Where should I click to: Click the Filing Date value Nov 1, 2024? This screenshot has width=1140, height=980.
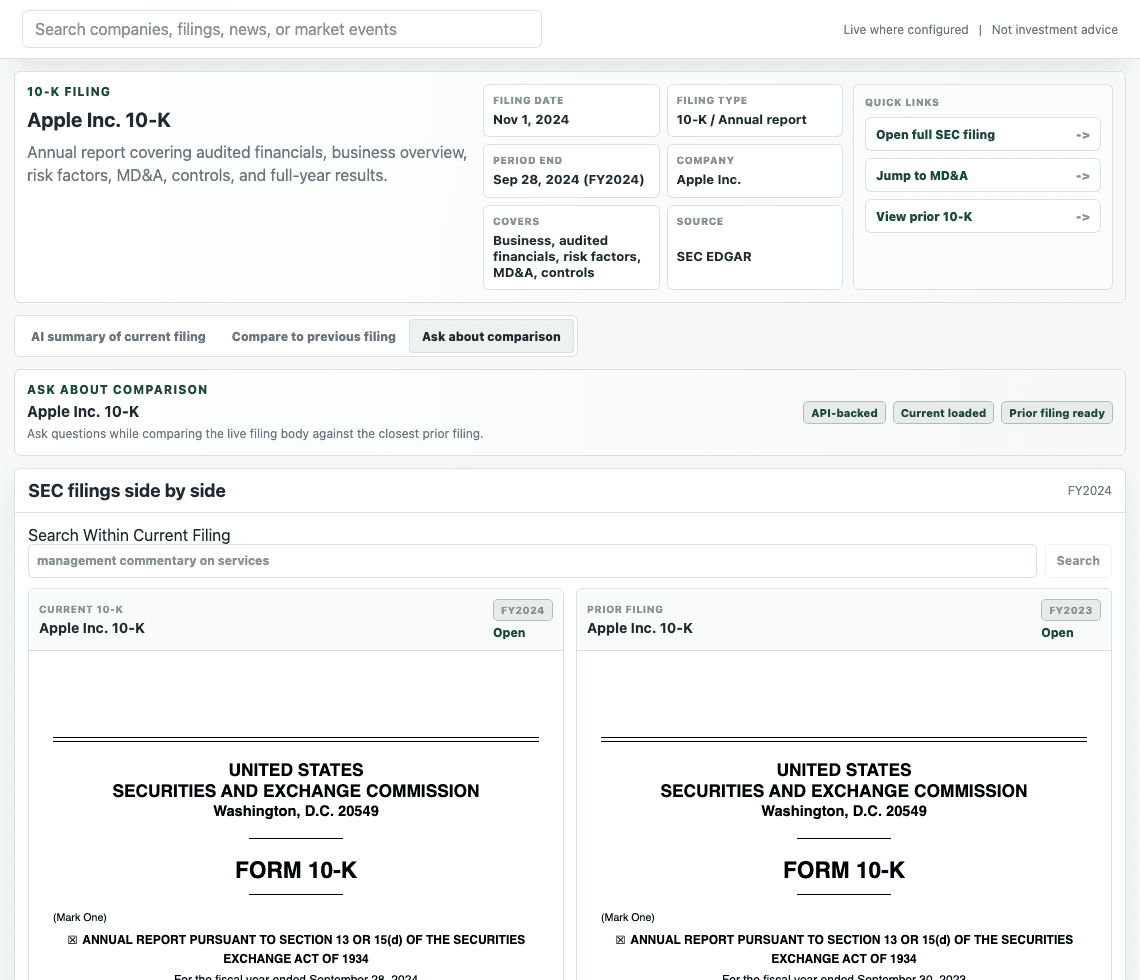pos(531,120)
